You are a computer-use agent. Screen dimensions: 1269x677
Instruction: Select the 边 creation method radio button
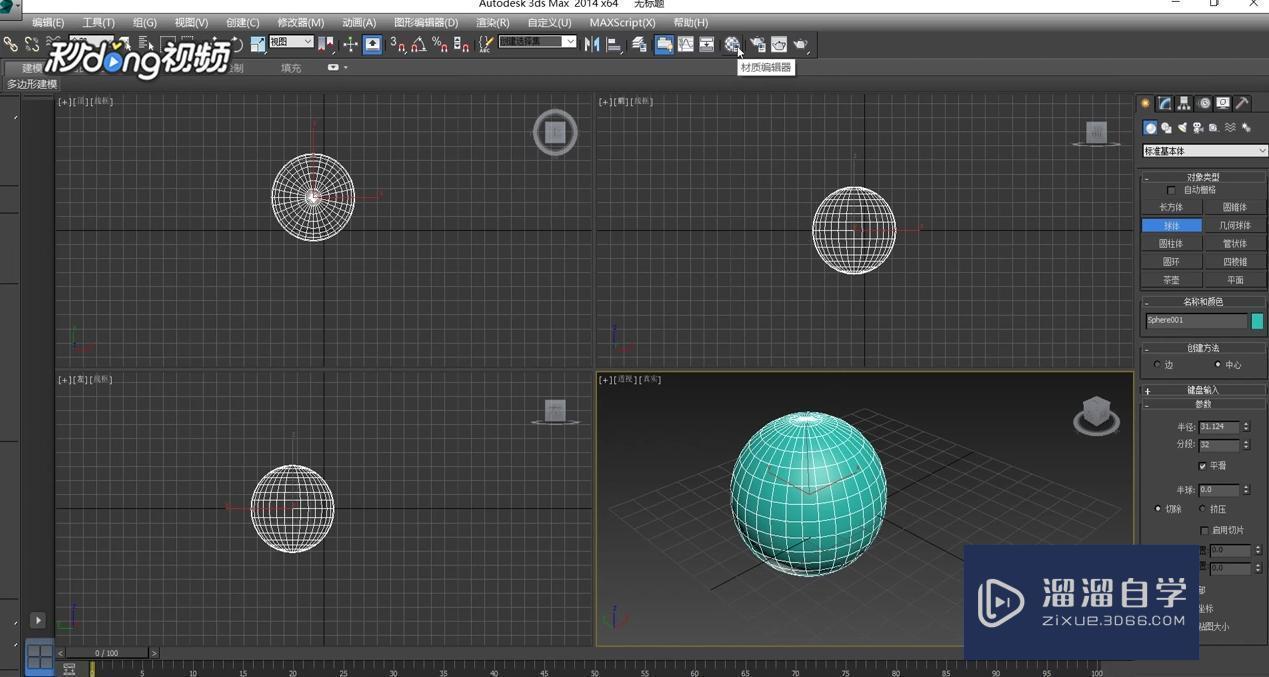[1158, 365]
